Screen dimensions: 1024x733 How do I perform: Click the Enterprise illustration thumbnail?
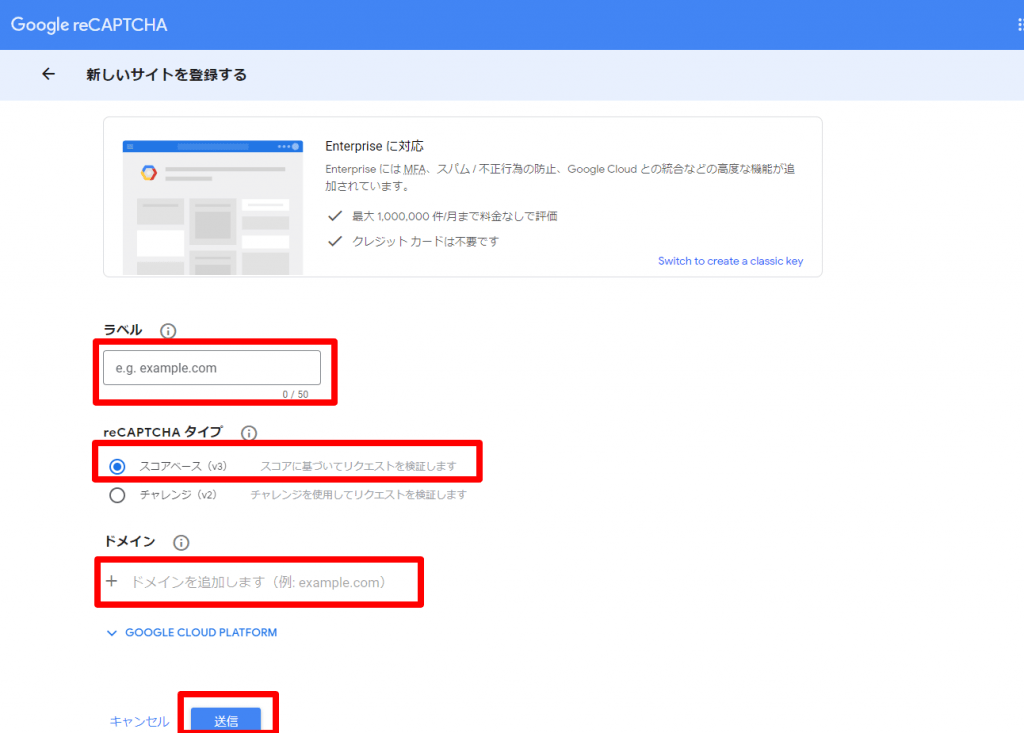pyautogui.click(x=213, y=207)
